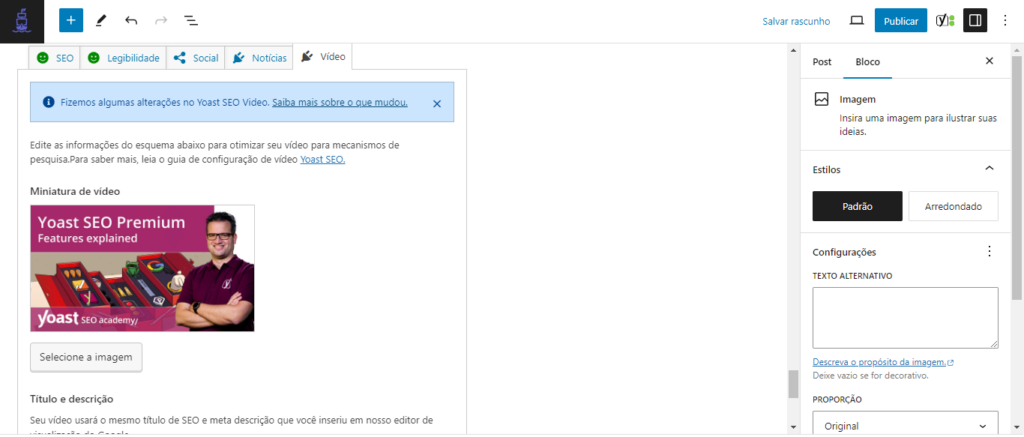This screenshot has height=437, width=1024.
Task: Click the editor vertical scrollbar thumb
Action: click(793, 383)
